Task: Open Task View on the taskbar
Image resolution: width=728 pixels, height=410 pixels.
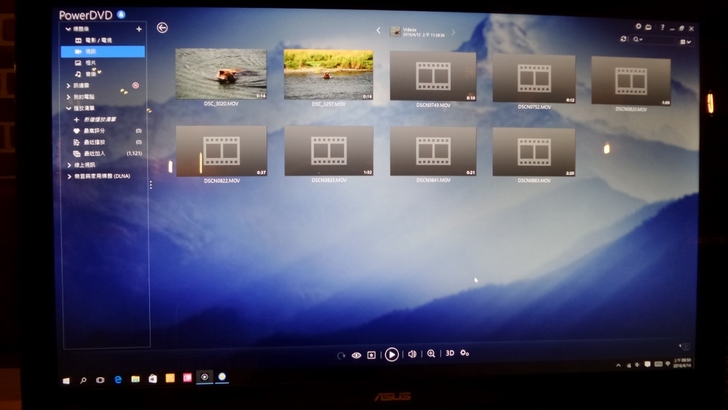Action: click(100, 380)
